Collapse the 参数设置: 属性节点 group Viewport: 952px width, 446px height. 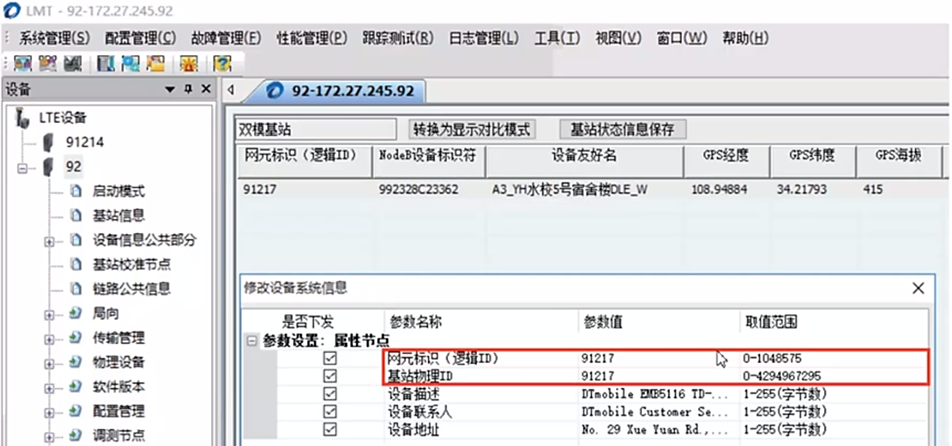point(251,341)
